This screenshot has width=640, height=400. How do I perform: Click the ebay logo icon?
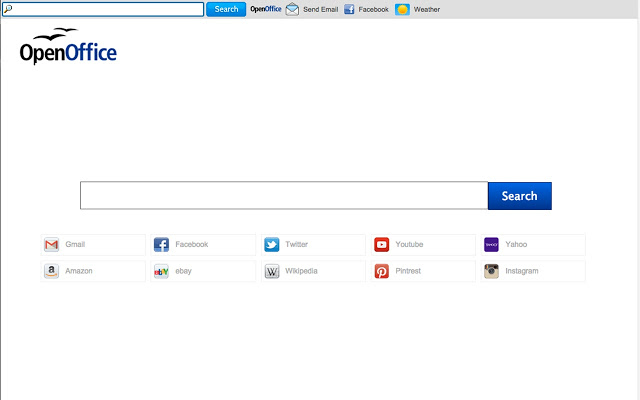pos(161,271)
